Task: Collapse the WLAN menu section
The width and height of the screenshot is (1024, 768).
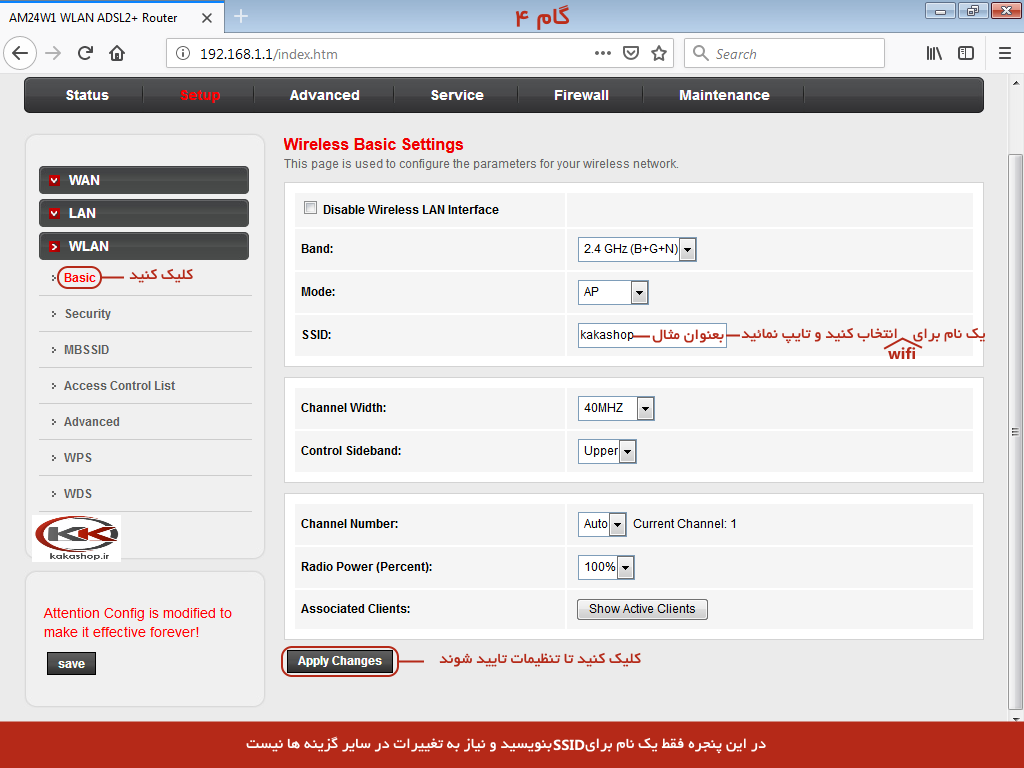Action: click(x=144, y=246)
